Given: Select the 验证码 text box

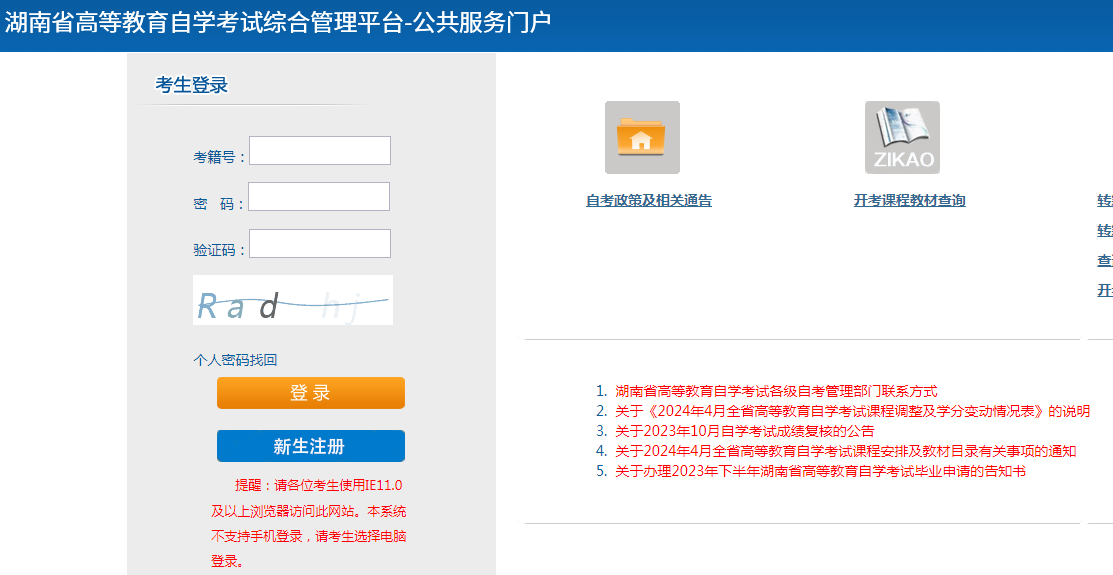Looking at the screenshot, I should [320, 244].
